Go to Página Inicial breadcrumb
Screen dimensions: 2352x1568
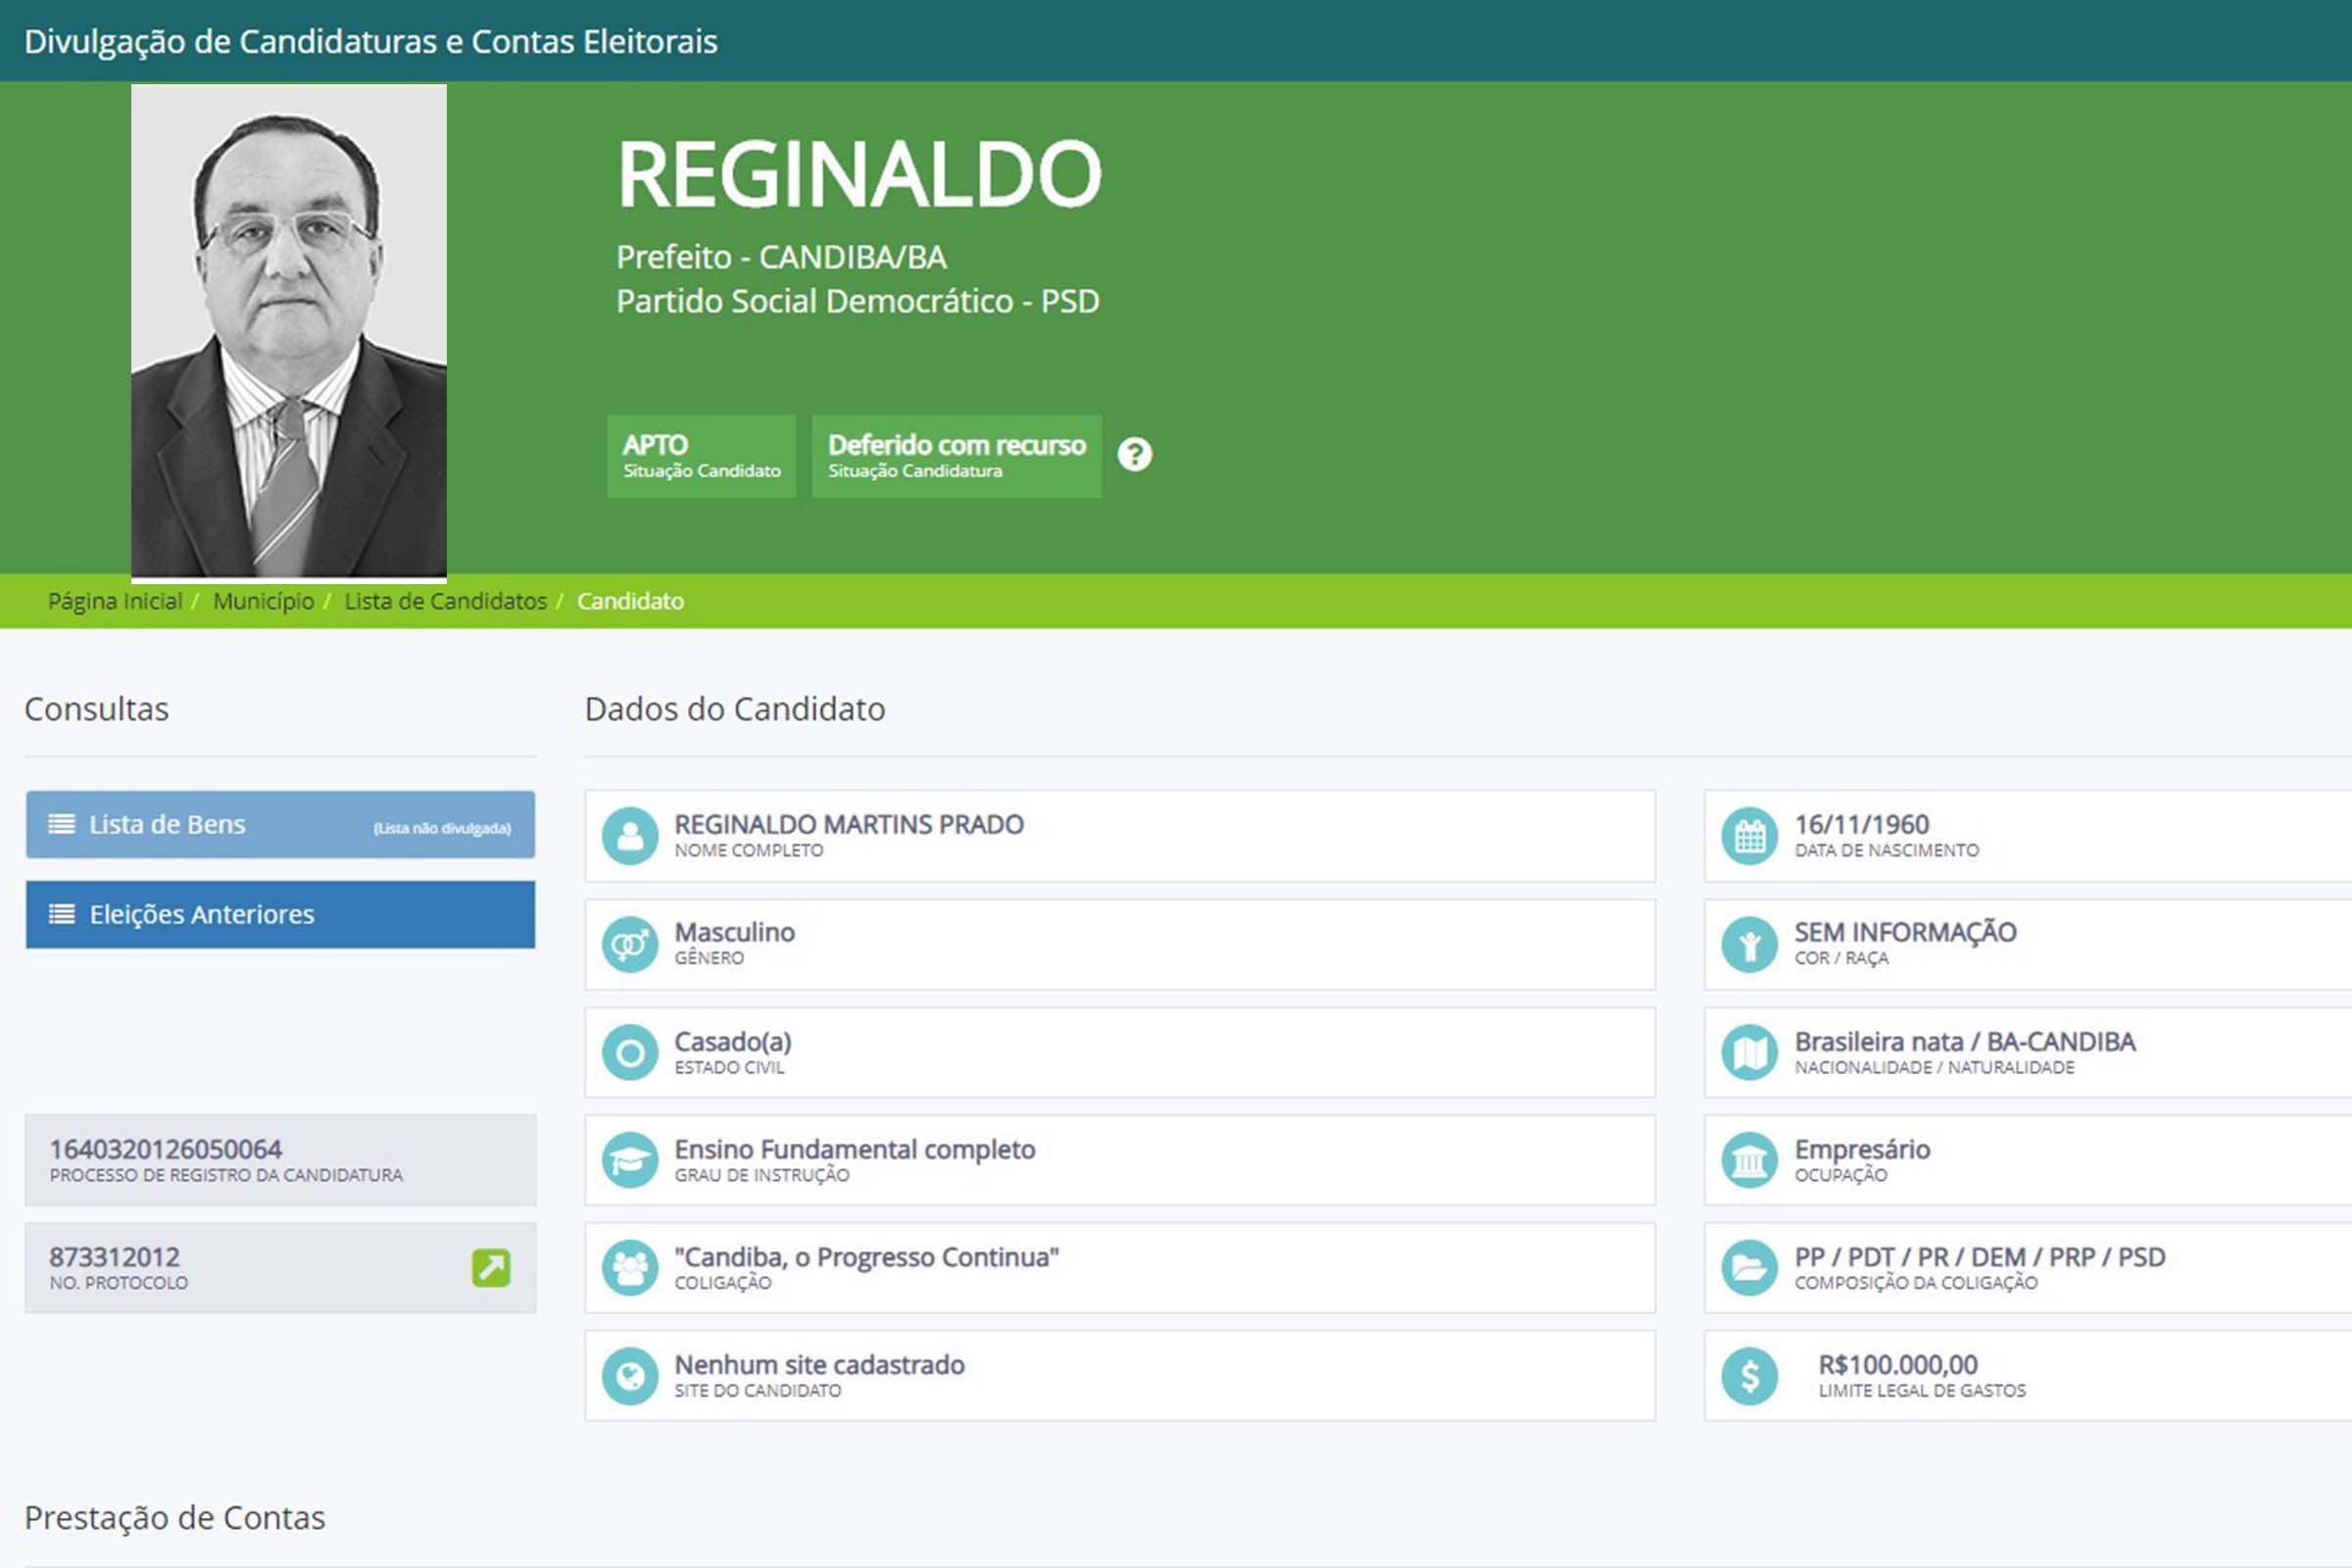coord(115,601)
